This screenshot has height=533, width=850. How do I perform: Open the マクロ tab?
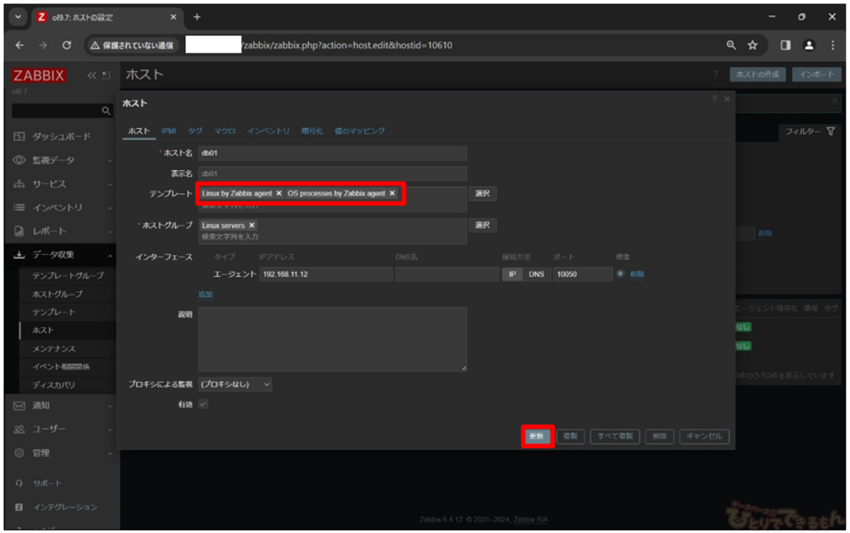[x=225, y=131]
